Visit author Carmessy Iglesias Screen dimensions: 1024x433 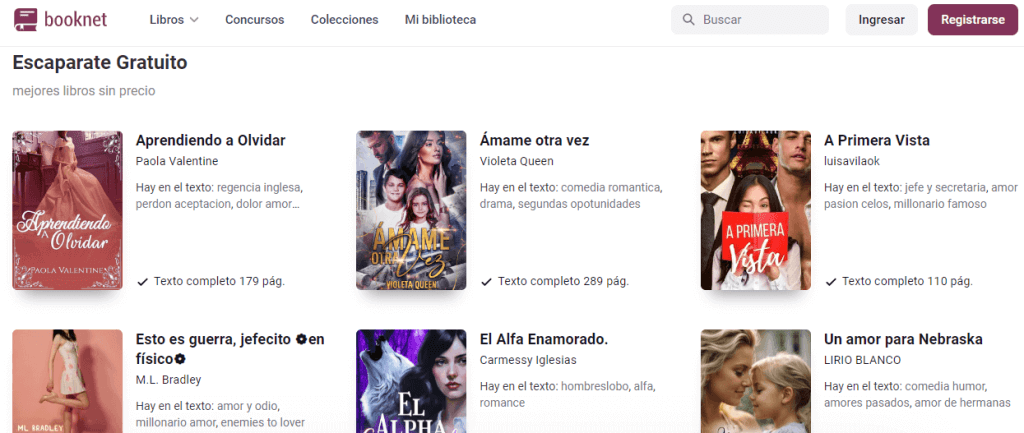[x=528, y=361]
